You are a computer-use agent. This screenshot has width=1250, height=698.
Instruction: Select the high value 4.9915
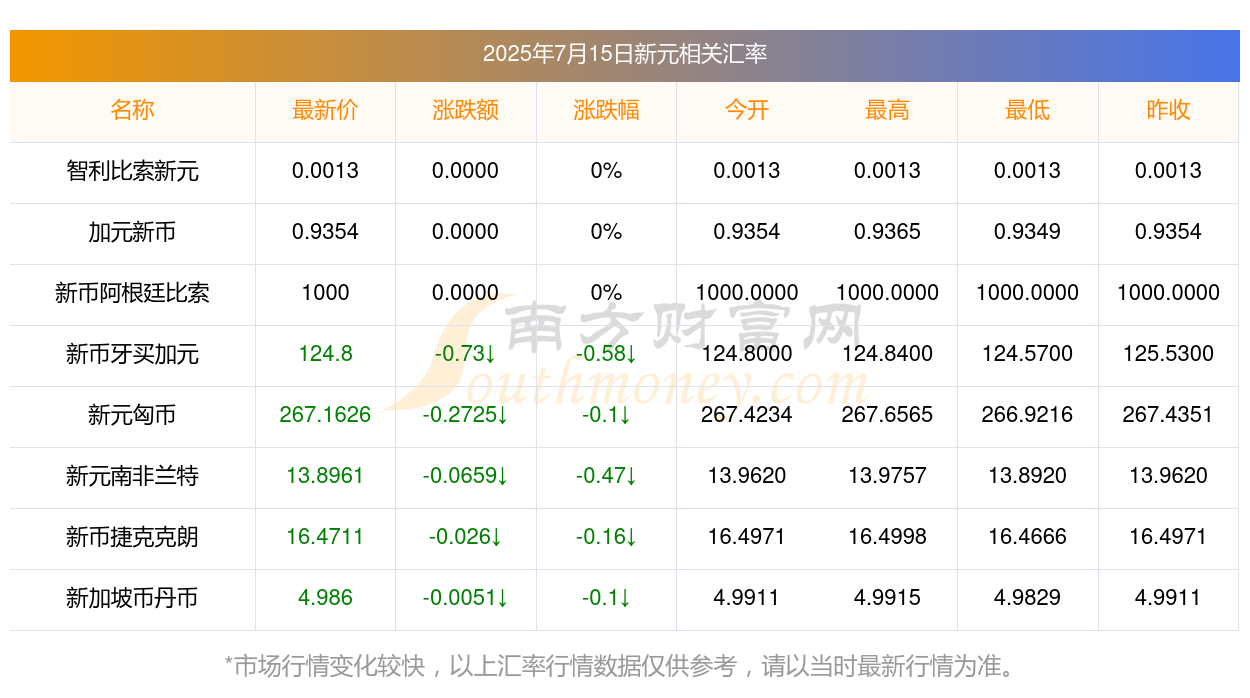point(887,598)
